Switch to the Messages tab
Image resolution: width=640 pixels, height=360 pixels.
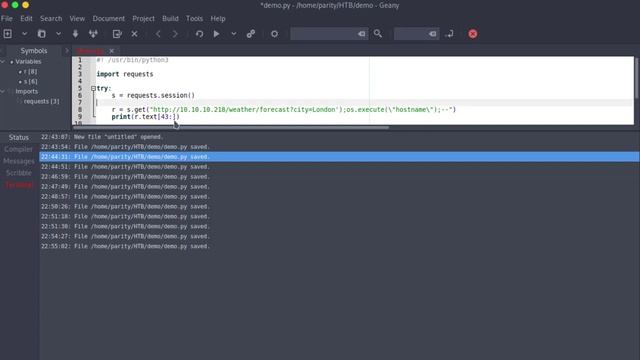click(x=19, y=161)
